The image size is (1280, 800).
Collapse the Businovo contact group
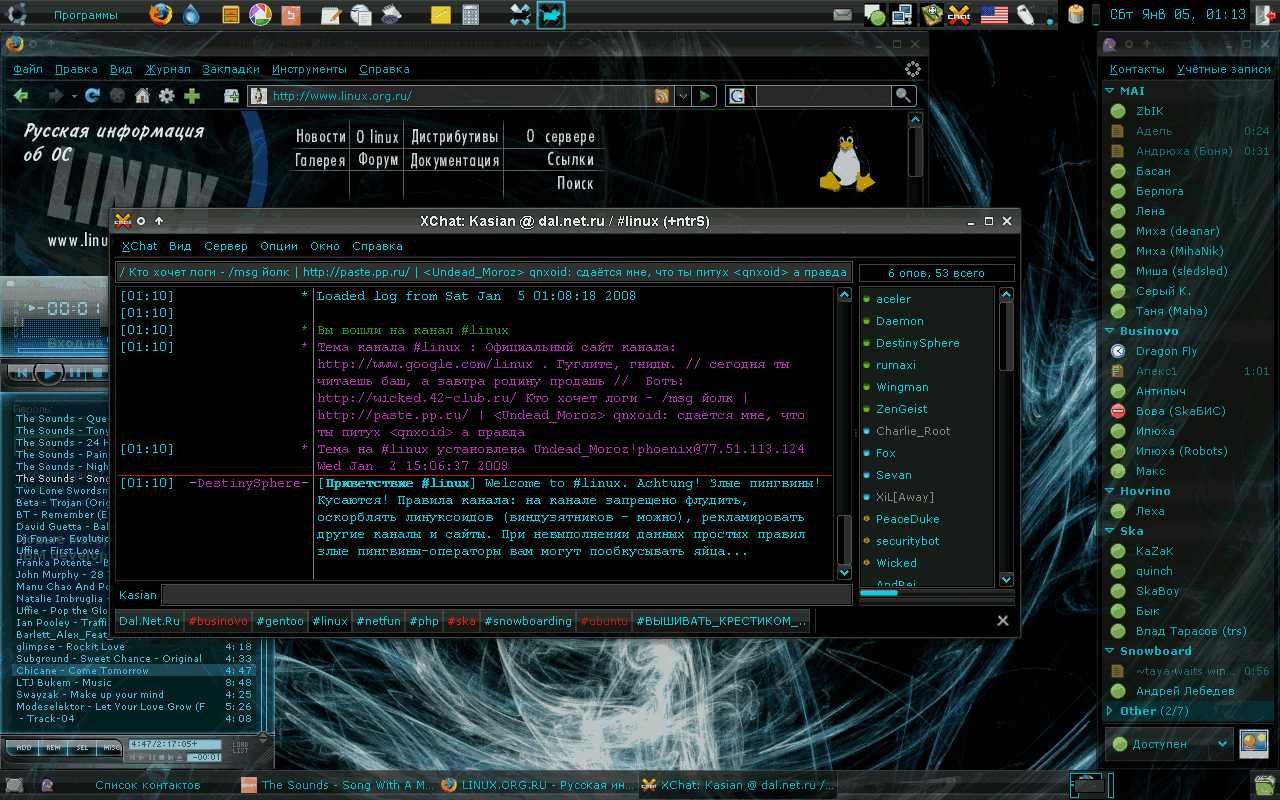click(x=1110, y=331)
